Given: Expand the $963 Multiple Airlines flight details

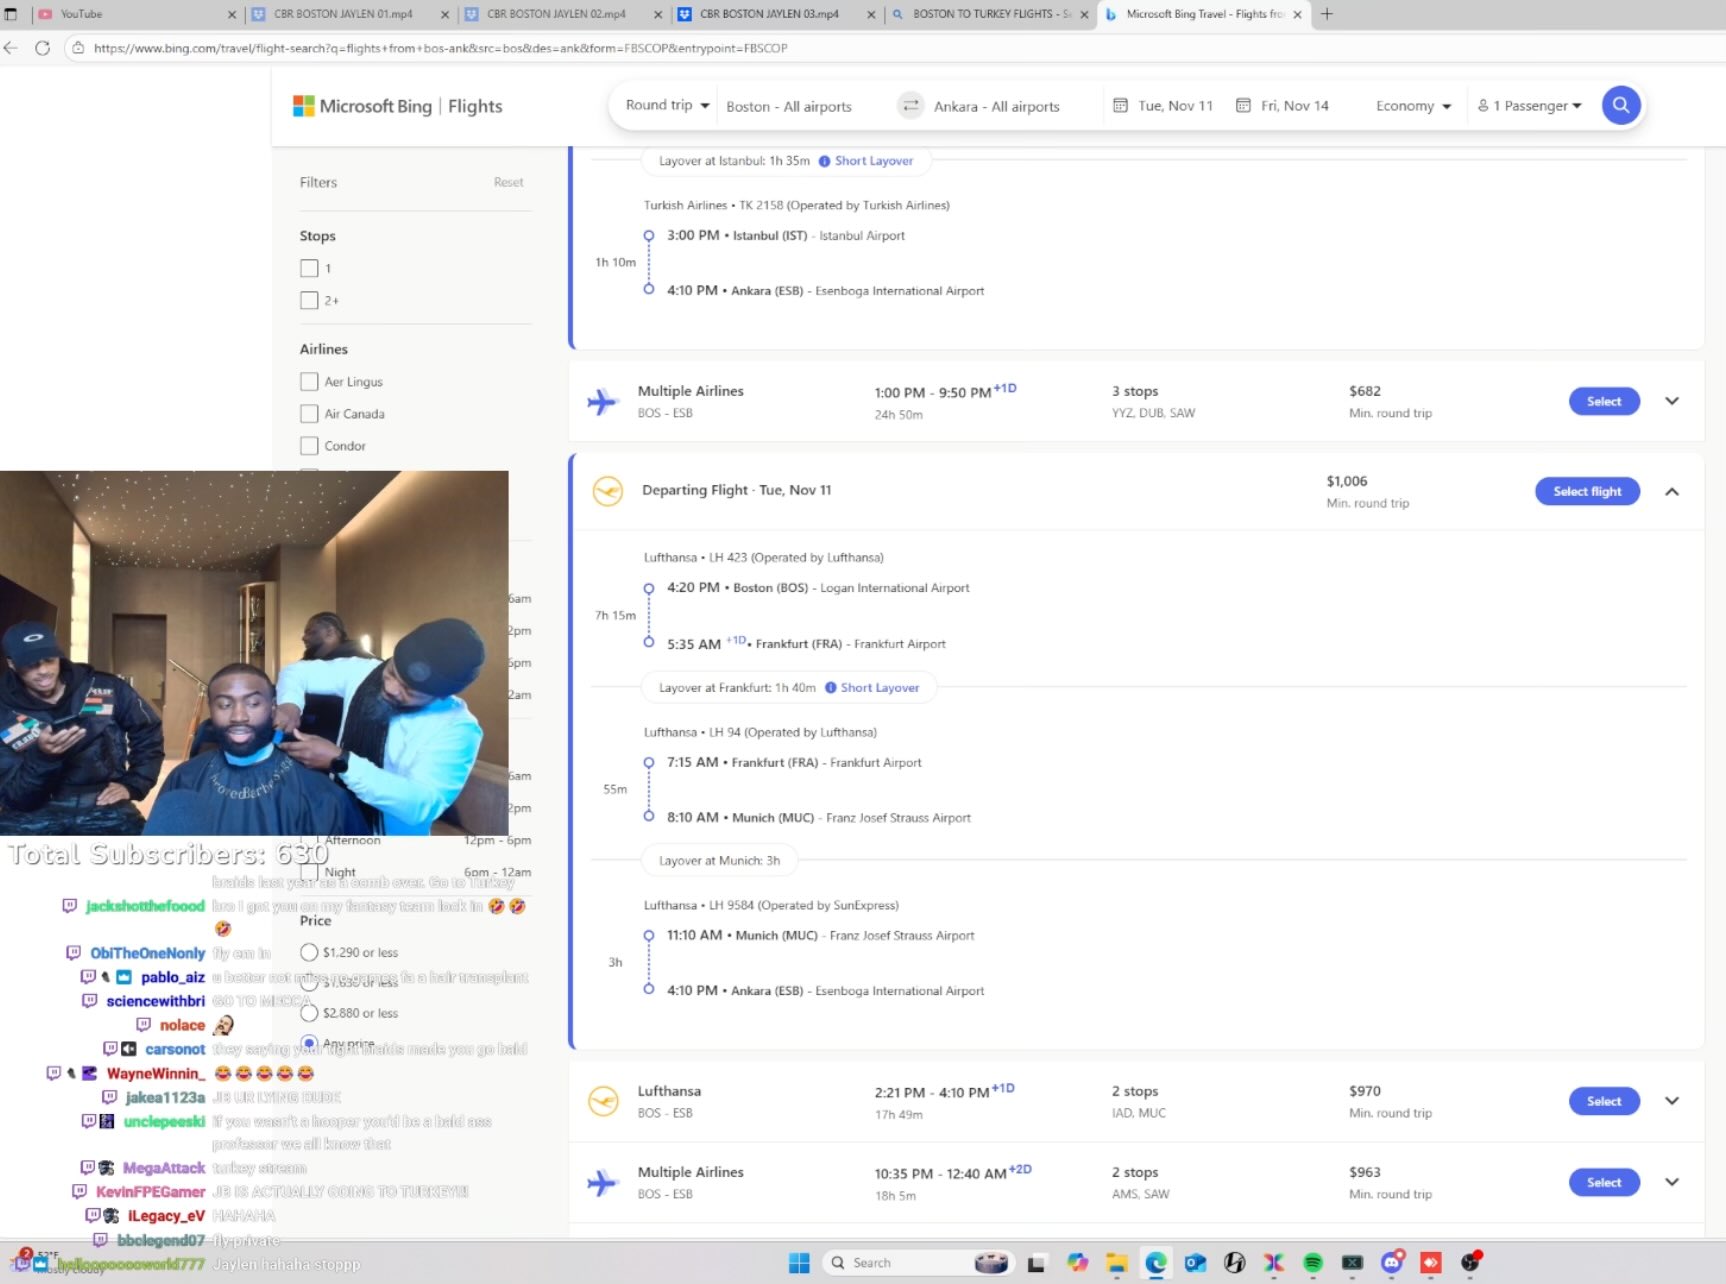Looking at the screenshot, I should pos(1672,1182).
